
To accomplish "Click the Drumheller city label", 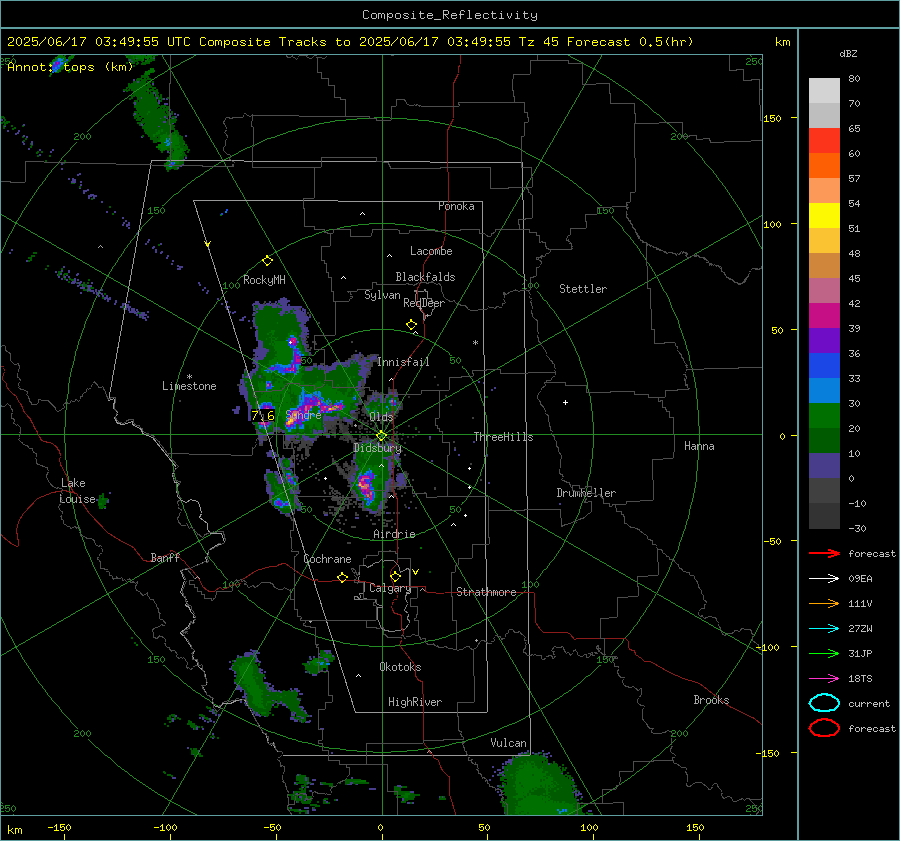I will (x=586, y=493).
